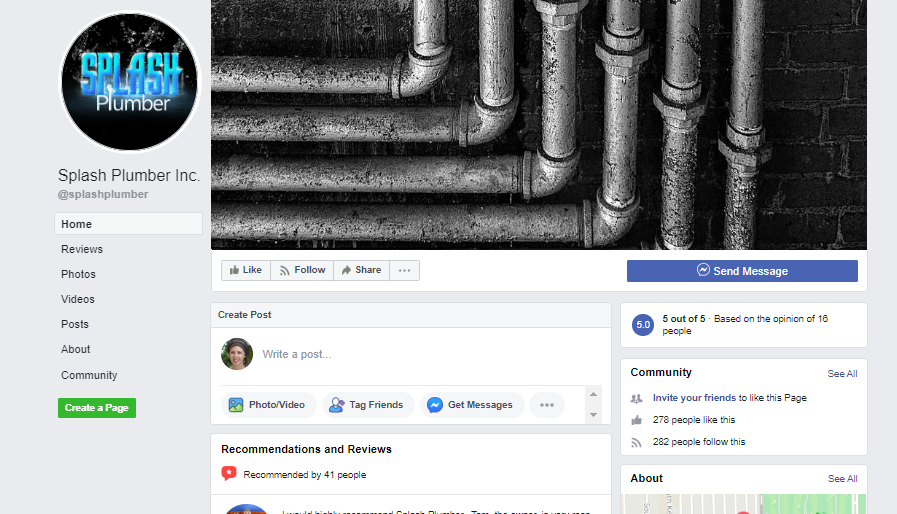
Task: Select the Get Messages option
Action: click(472, 405)
